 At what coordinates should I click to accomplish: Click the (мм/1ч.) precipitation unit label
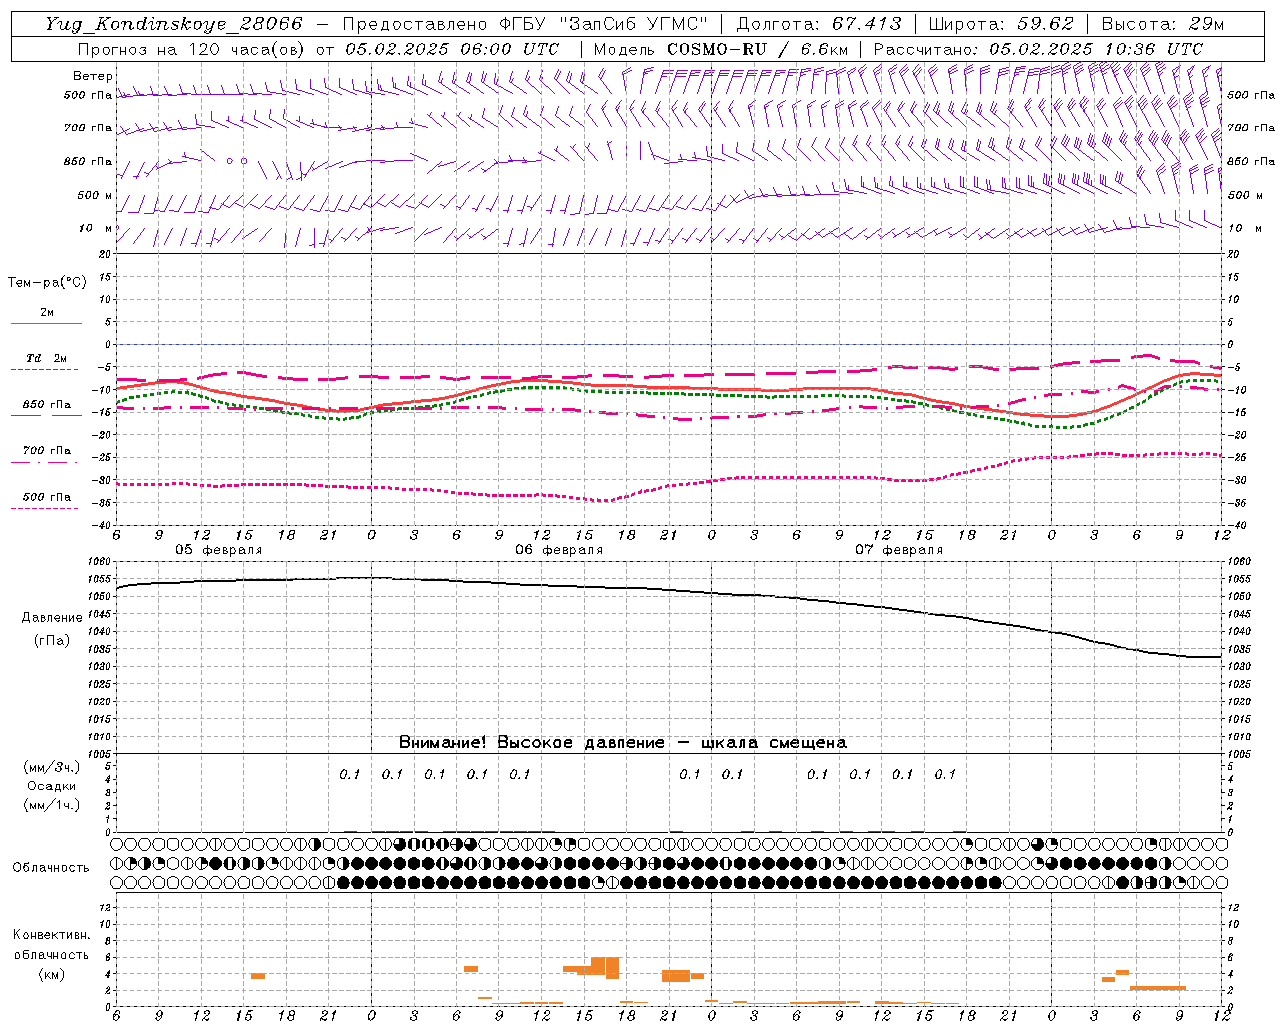(x=52, y=805)
